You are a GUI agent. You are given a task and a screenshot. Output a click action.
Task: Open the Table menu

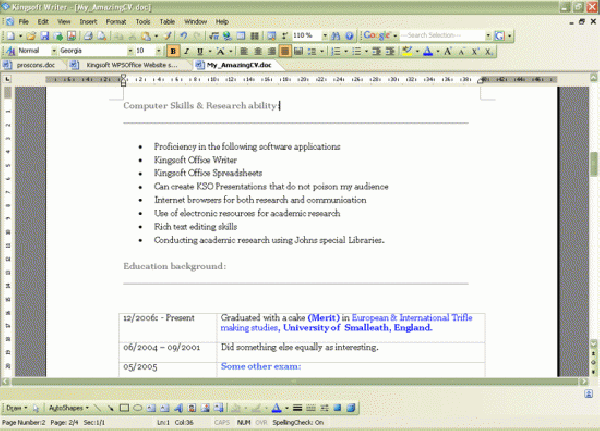[x=167, y=22]
